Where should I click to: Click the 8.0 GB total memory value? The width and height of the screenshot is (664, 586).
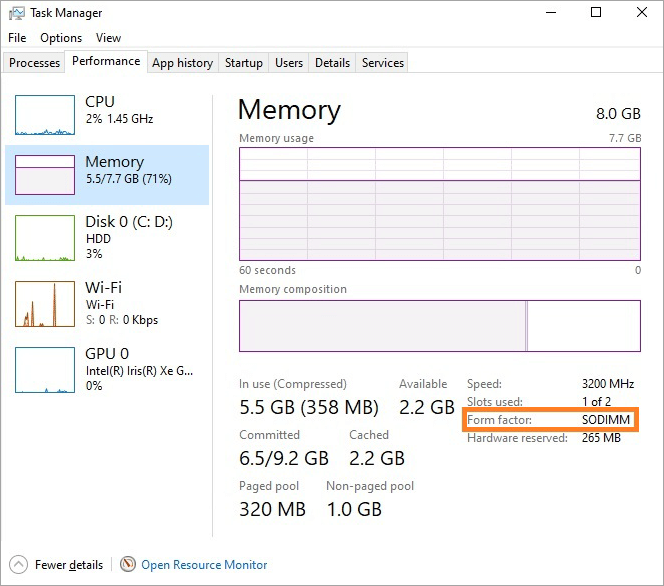618,113
